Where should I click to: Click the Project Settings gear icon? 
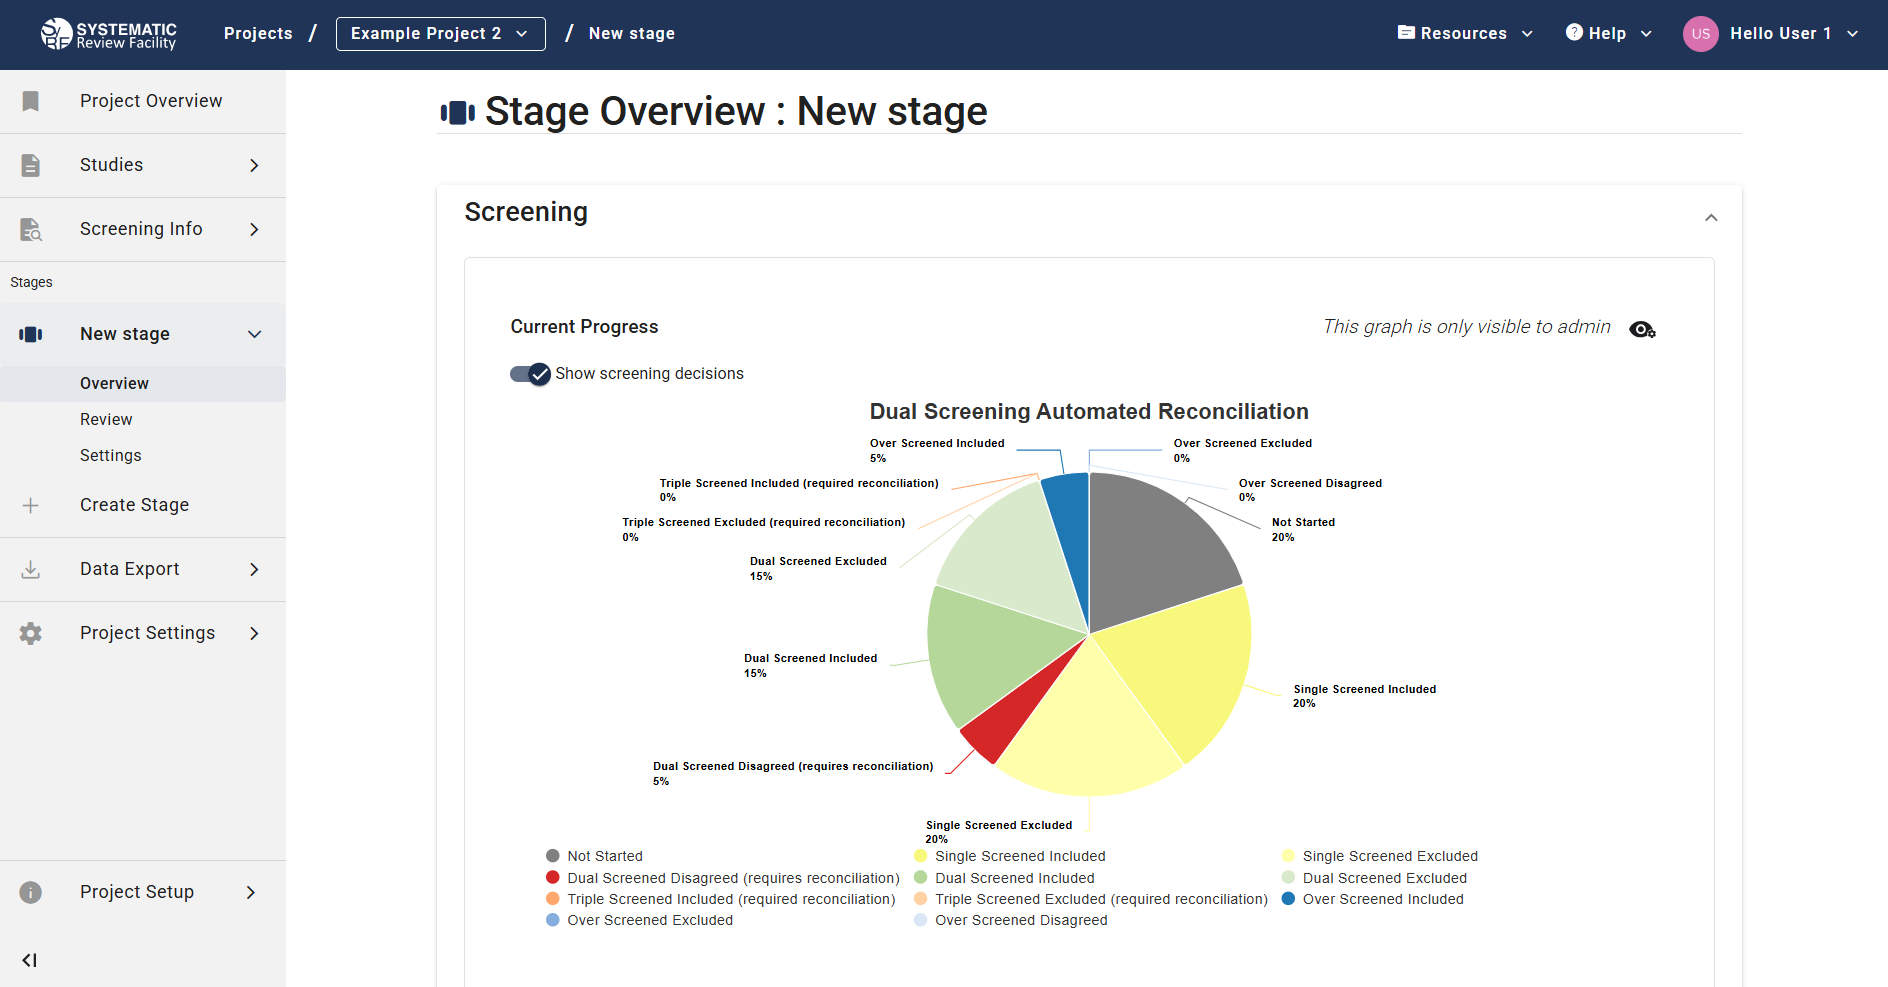click(30, 632)
